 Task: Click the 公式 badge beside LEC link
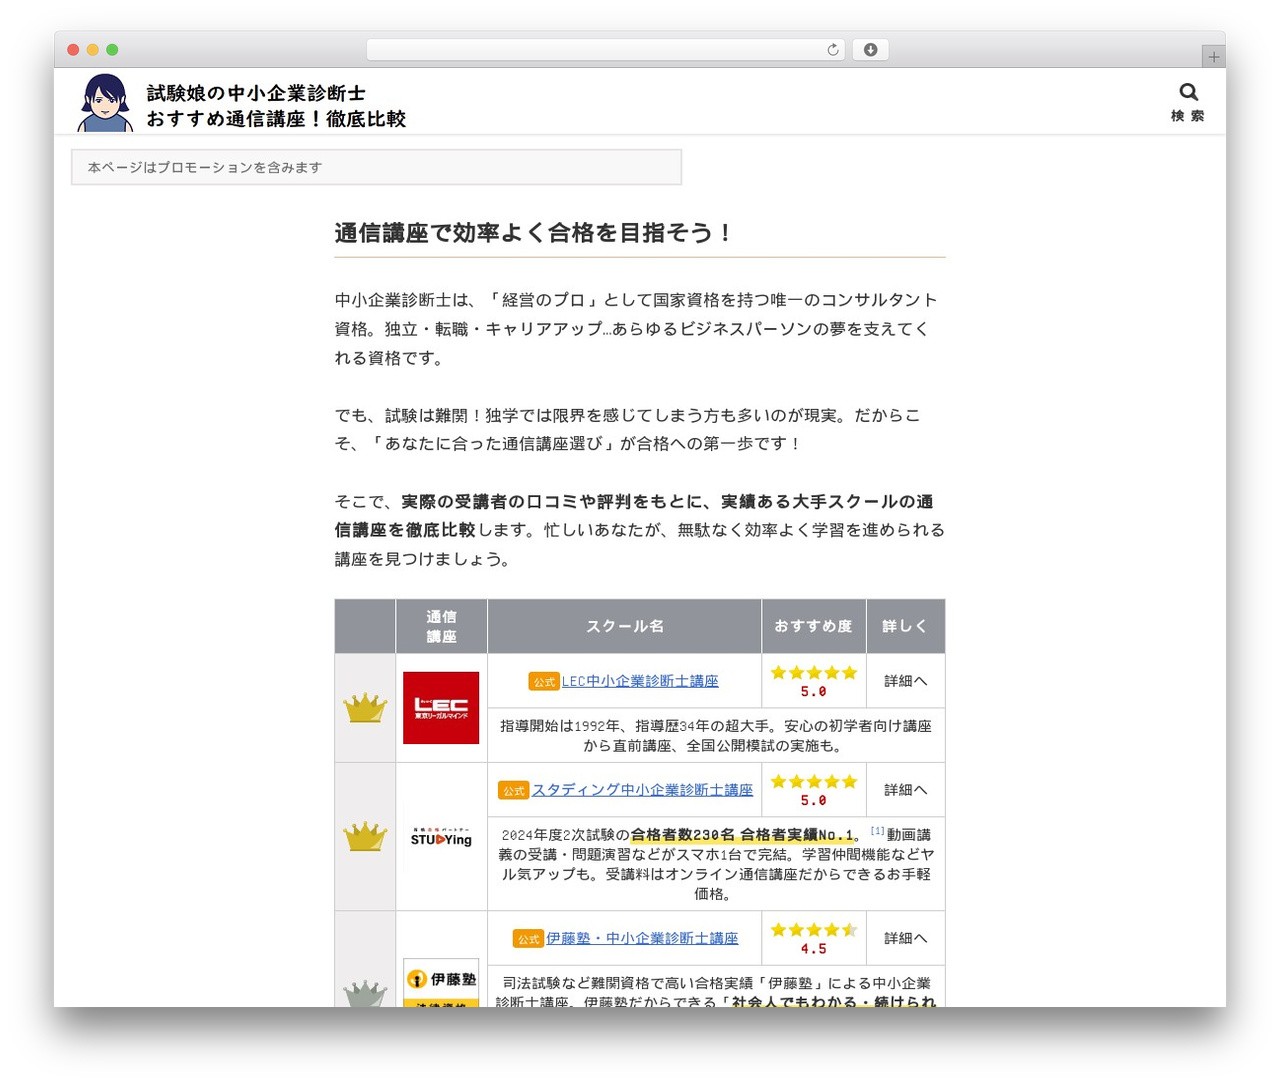point(543,681)
